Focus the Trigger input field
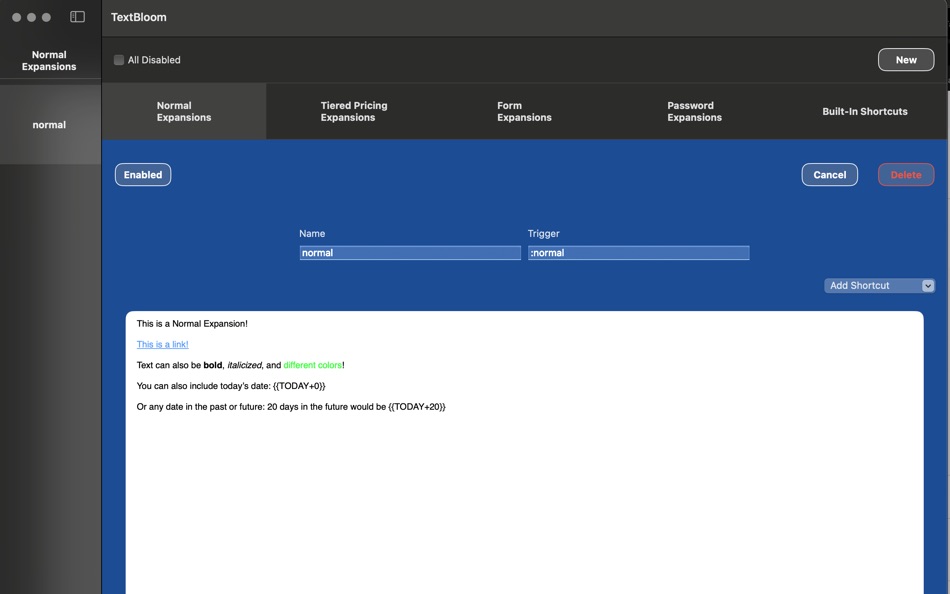This screenshot has height=594, width=950. click(639, 253)
